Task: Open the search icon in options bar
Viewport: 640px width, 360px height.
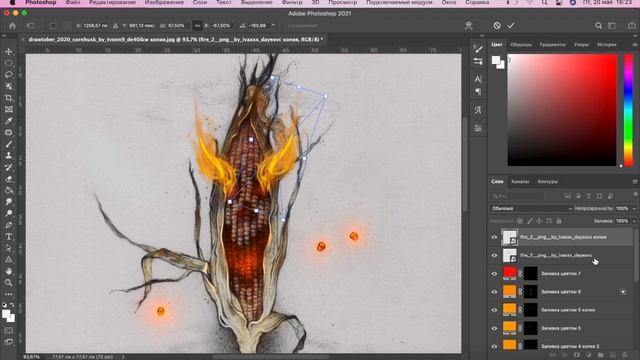Action: pyautogui.click(x=598, y=26)
